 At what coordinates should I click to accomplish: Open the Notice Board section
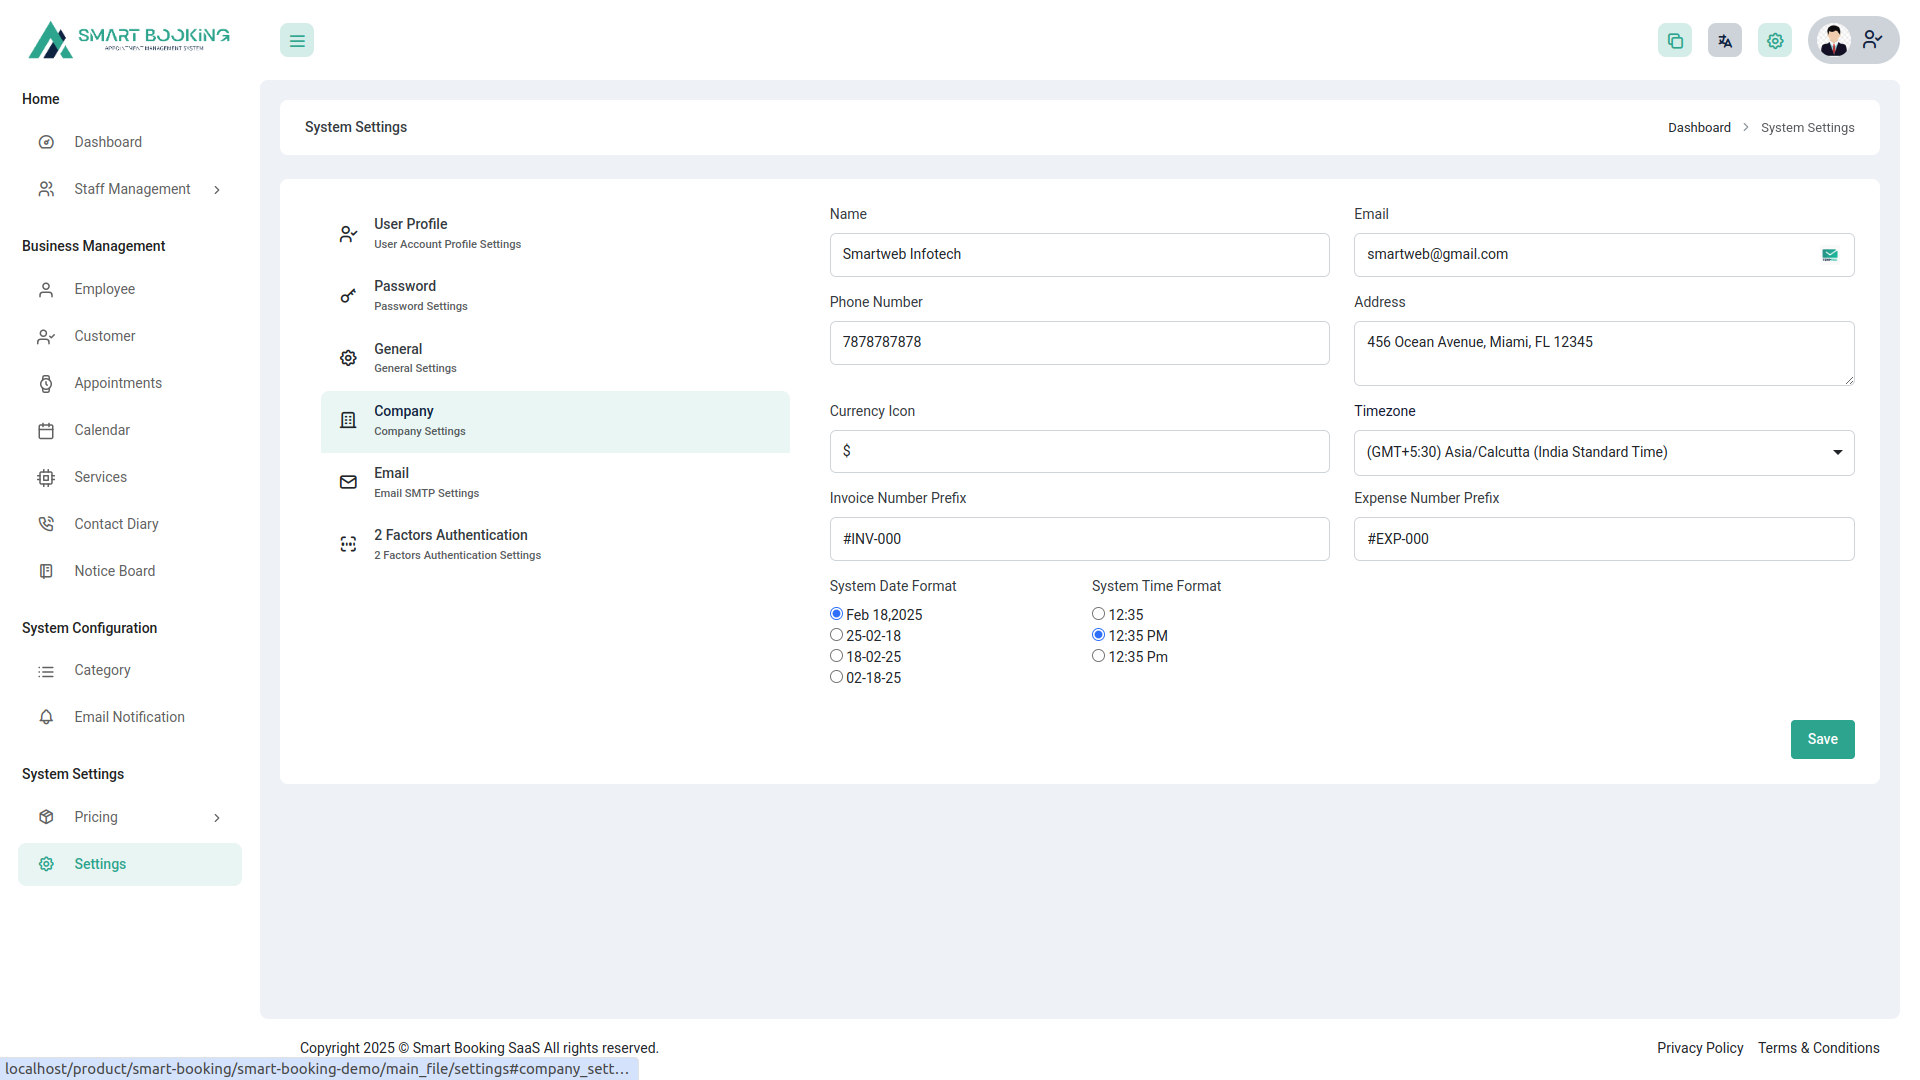point(114,570)
